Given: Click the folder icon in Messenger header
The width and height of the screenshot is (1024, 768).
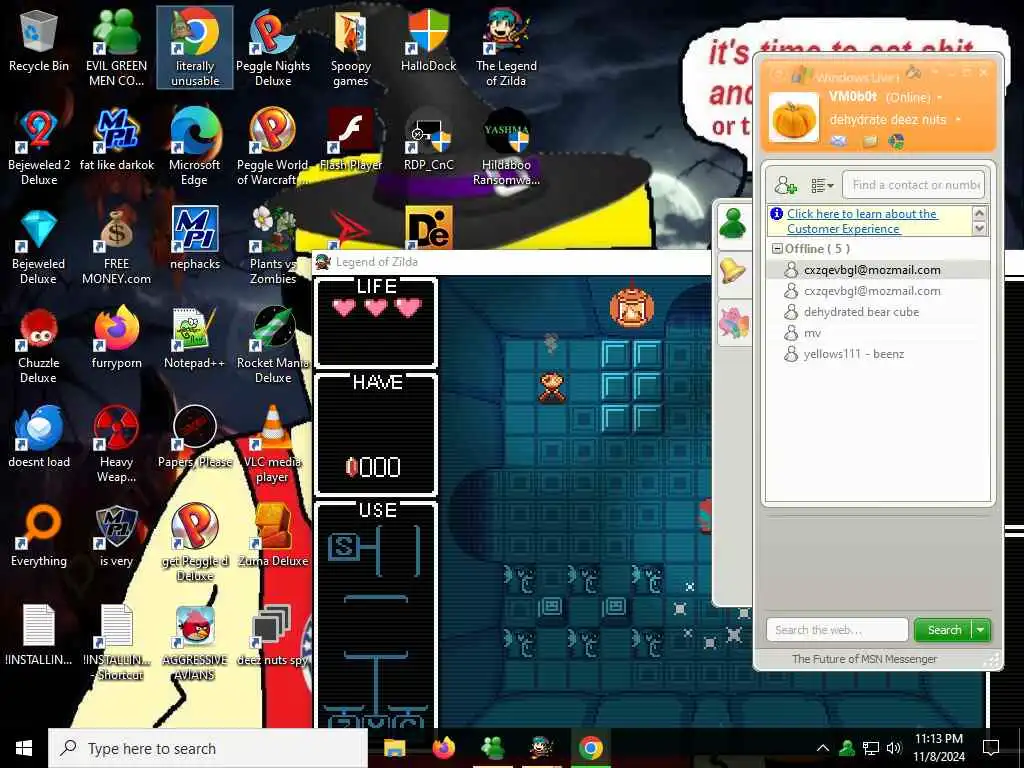Looking at the screenshot, I should click(869, 140).
